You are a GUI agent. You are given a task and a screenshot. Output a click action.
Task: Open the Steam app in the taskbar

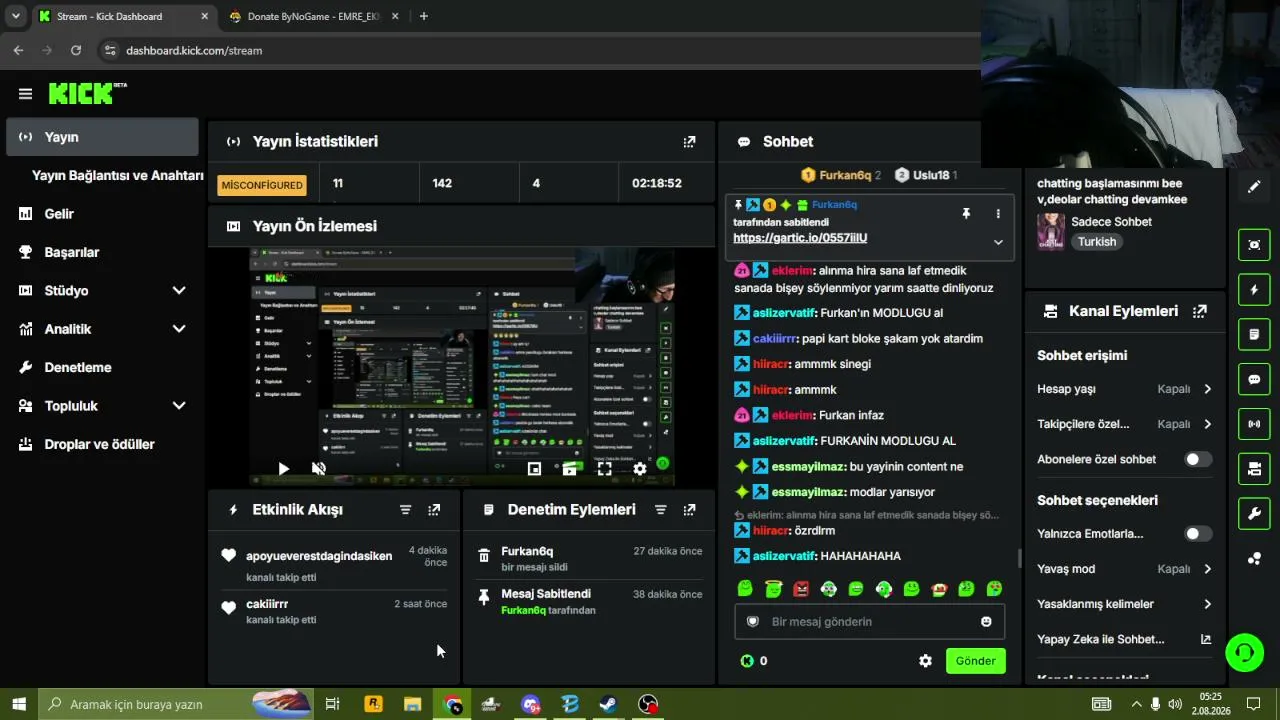click(x=608, y=704)
